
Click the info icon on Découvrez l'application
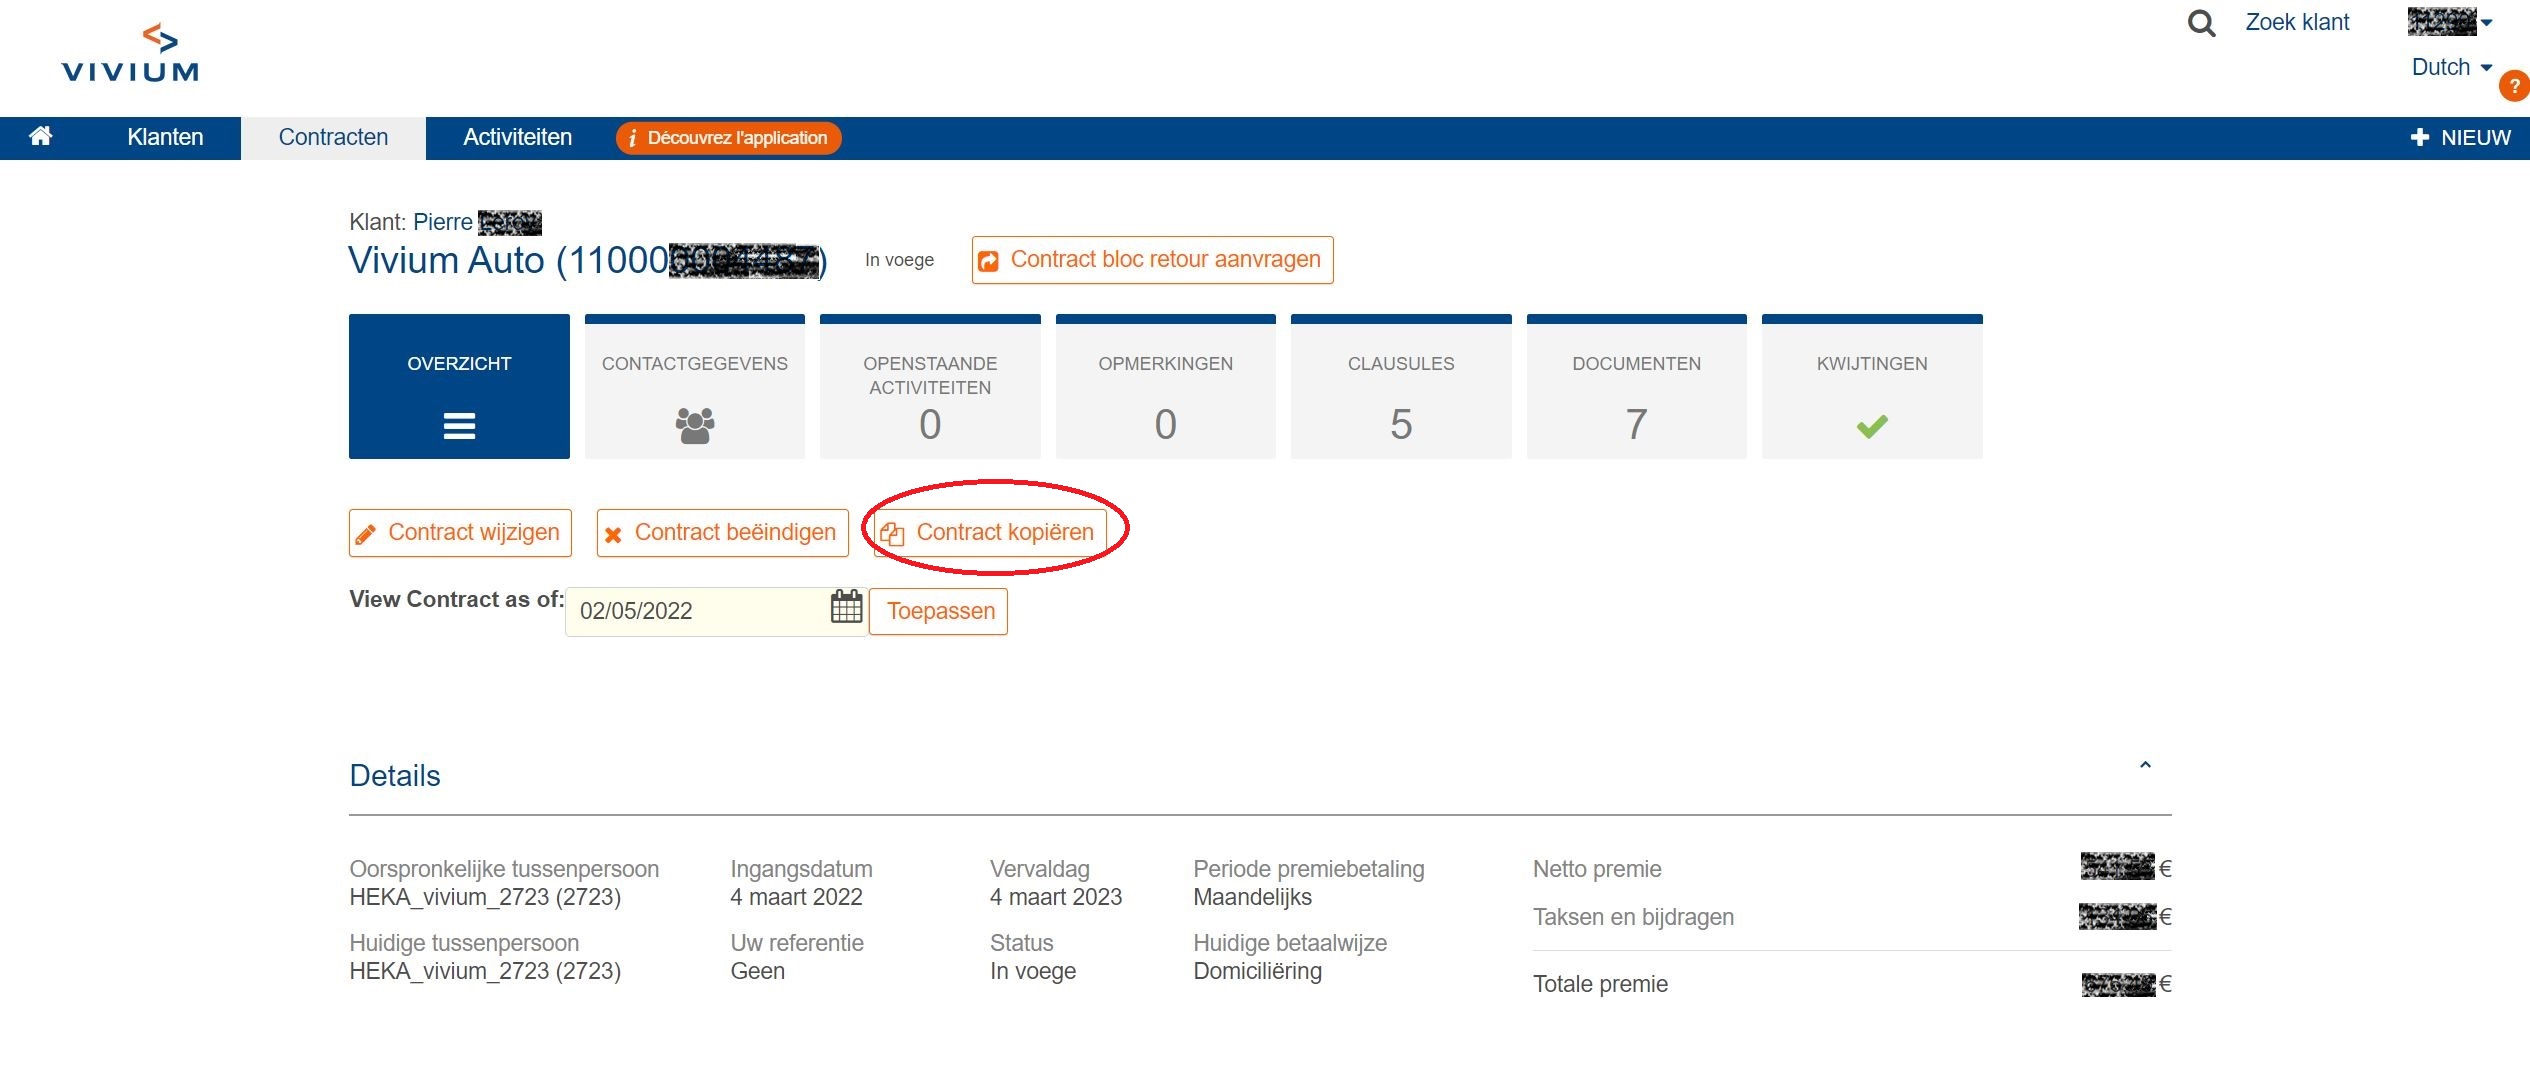(x=632, y=138)
